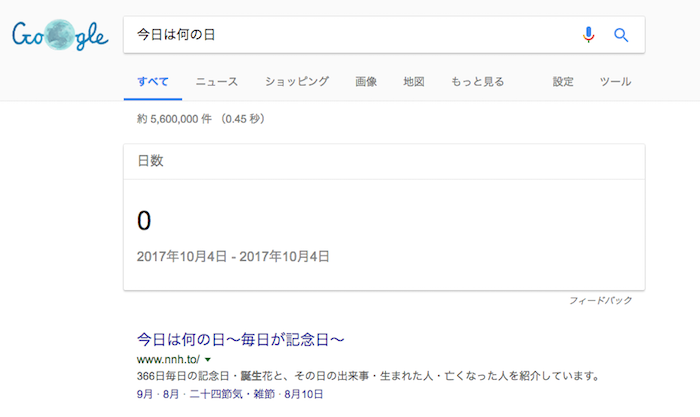
Task: Switch to the ニュース tab
Action: [x=217, y=82]
